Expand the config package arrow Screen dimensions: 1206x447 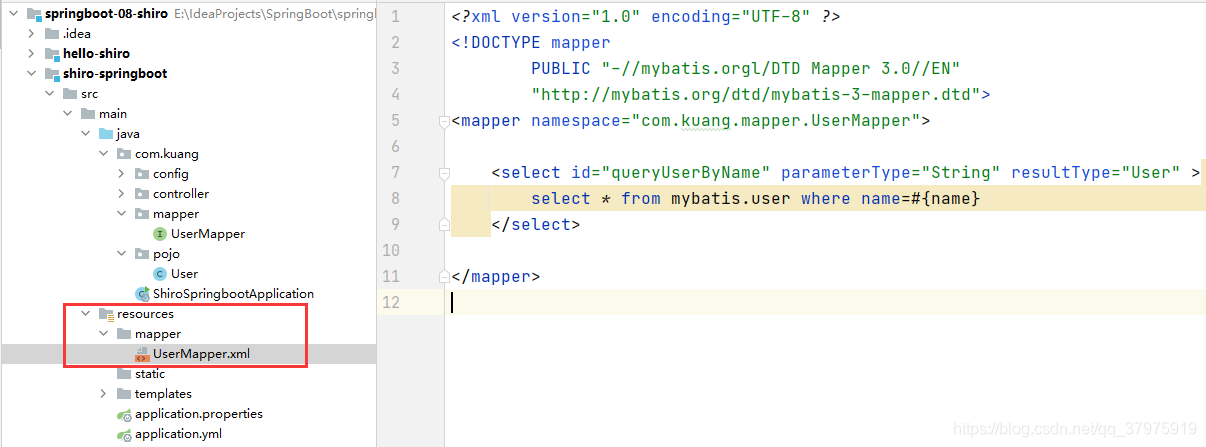point(120,174)
